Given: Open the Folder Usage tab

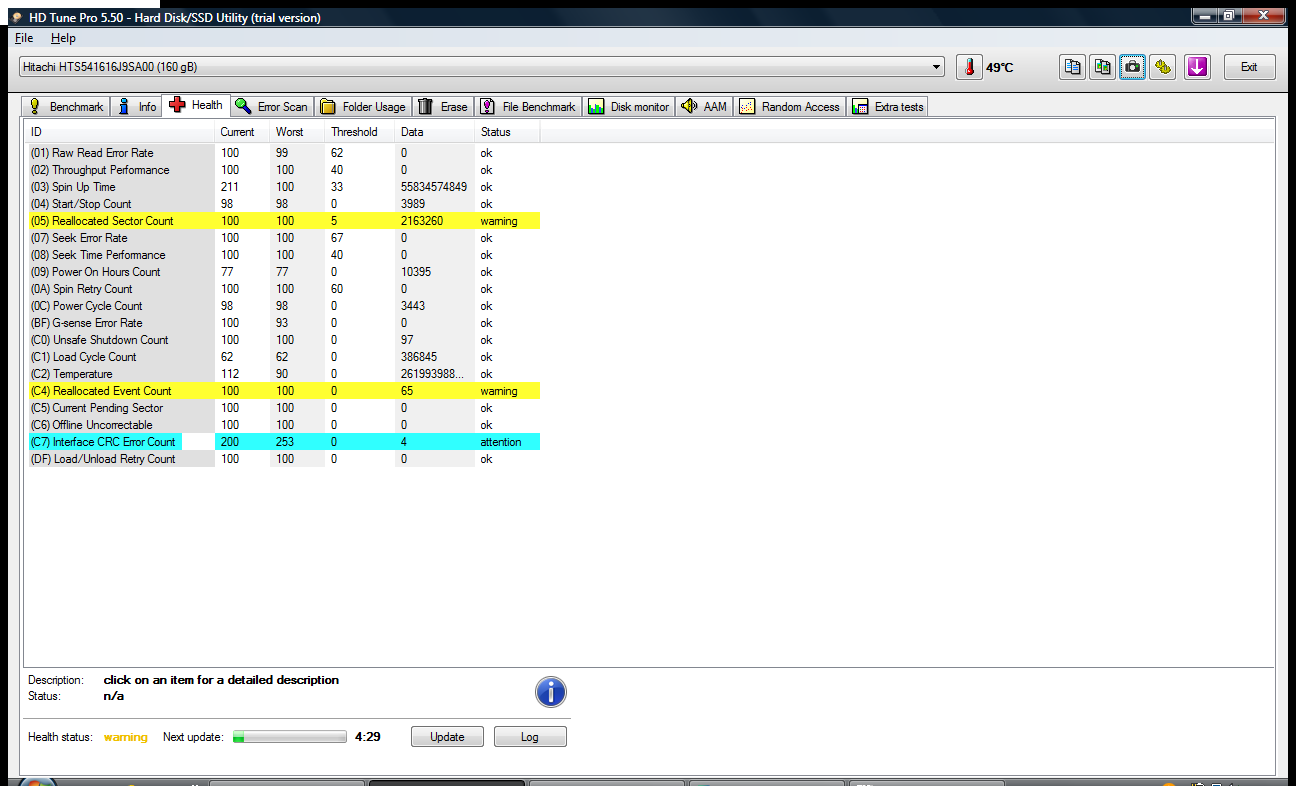Looking at the screenshot, I should pos(363,106).
